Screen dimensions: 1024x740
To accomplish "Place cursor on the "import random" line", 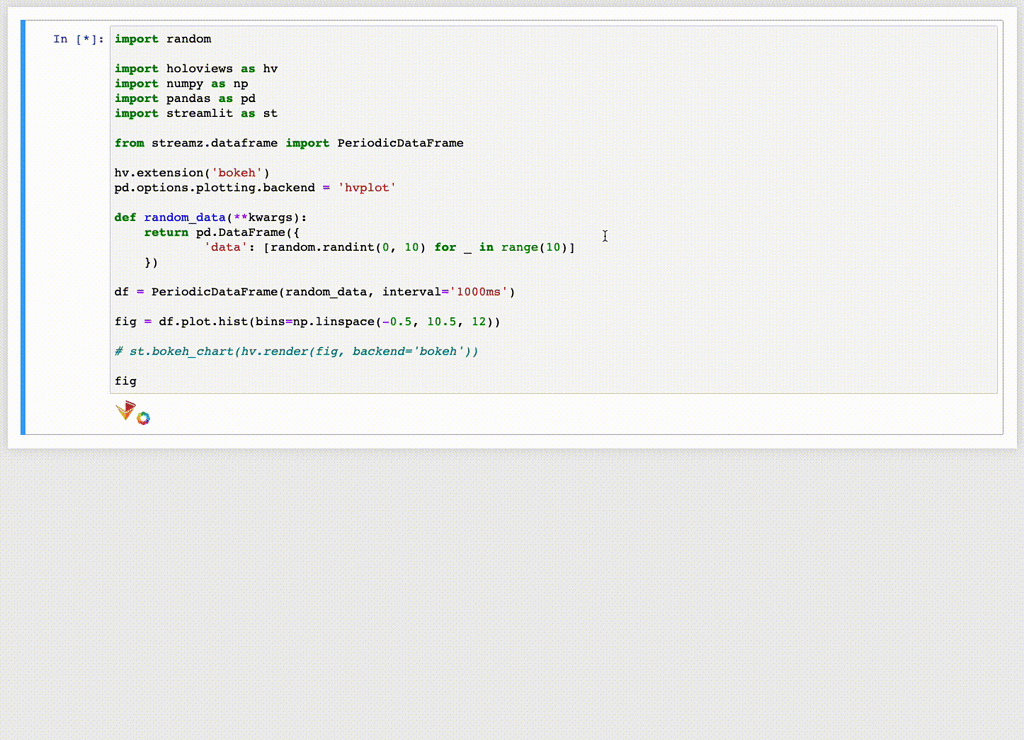I will tap(163, 39).
